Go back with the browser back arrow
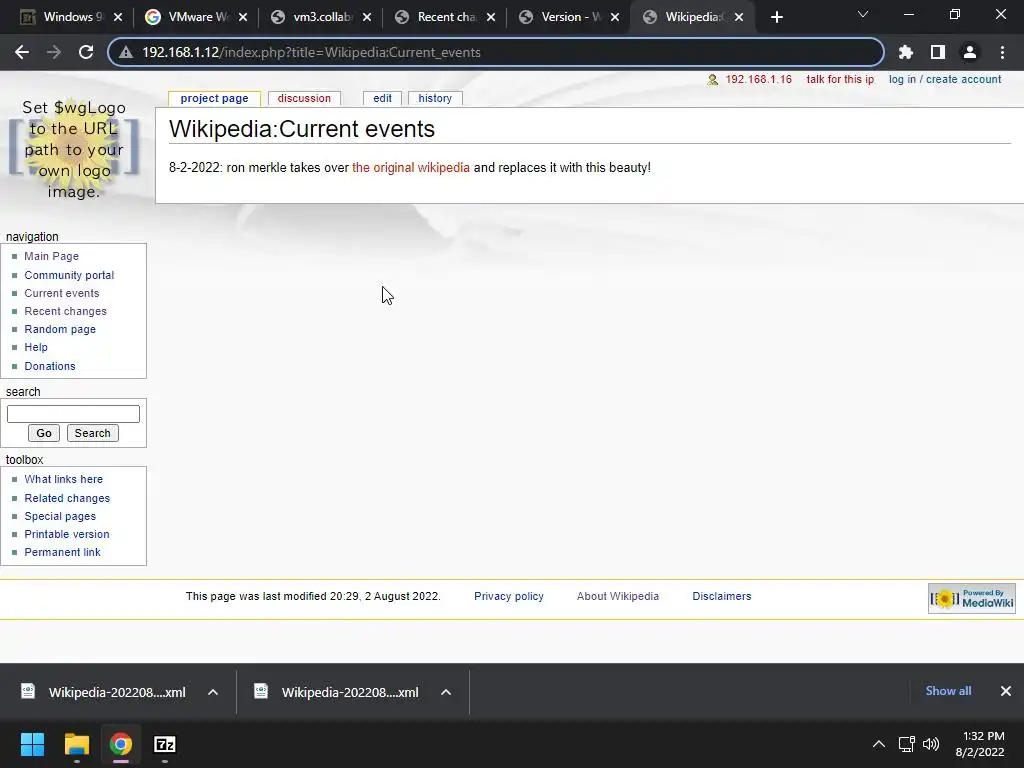Viewport: 1024px width, 768px height. tap(22, 52)
